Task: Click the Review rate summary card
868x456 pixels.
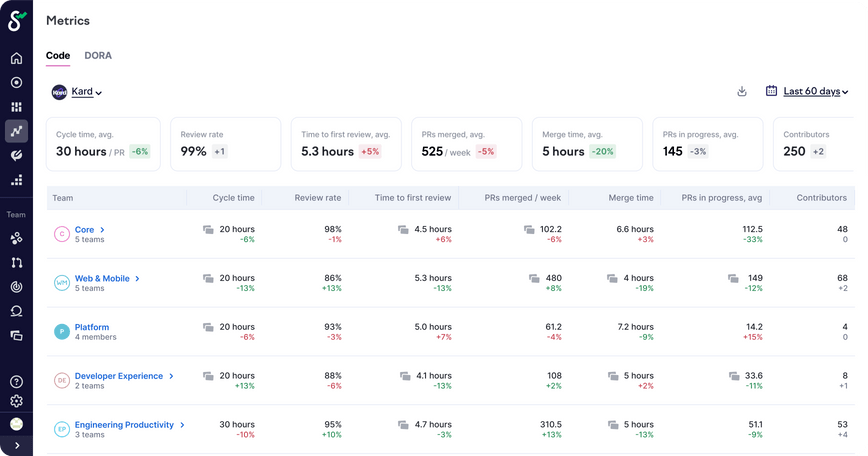Action: pos(226,144)
